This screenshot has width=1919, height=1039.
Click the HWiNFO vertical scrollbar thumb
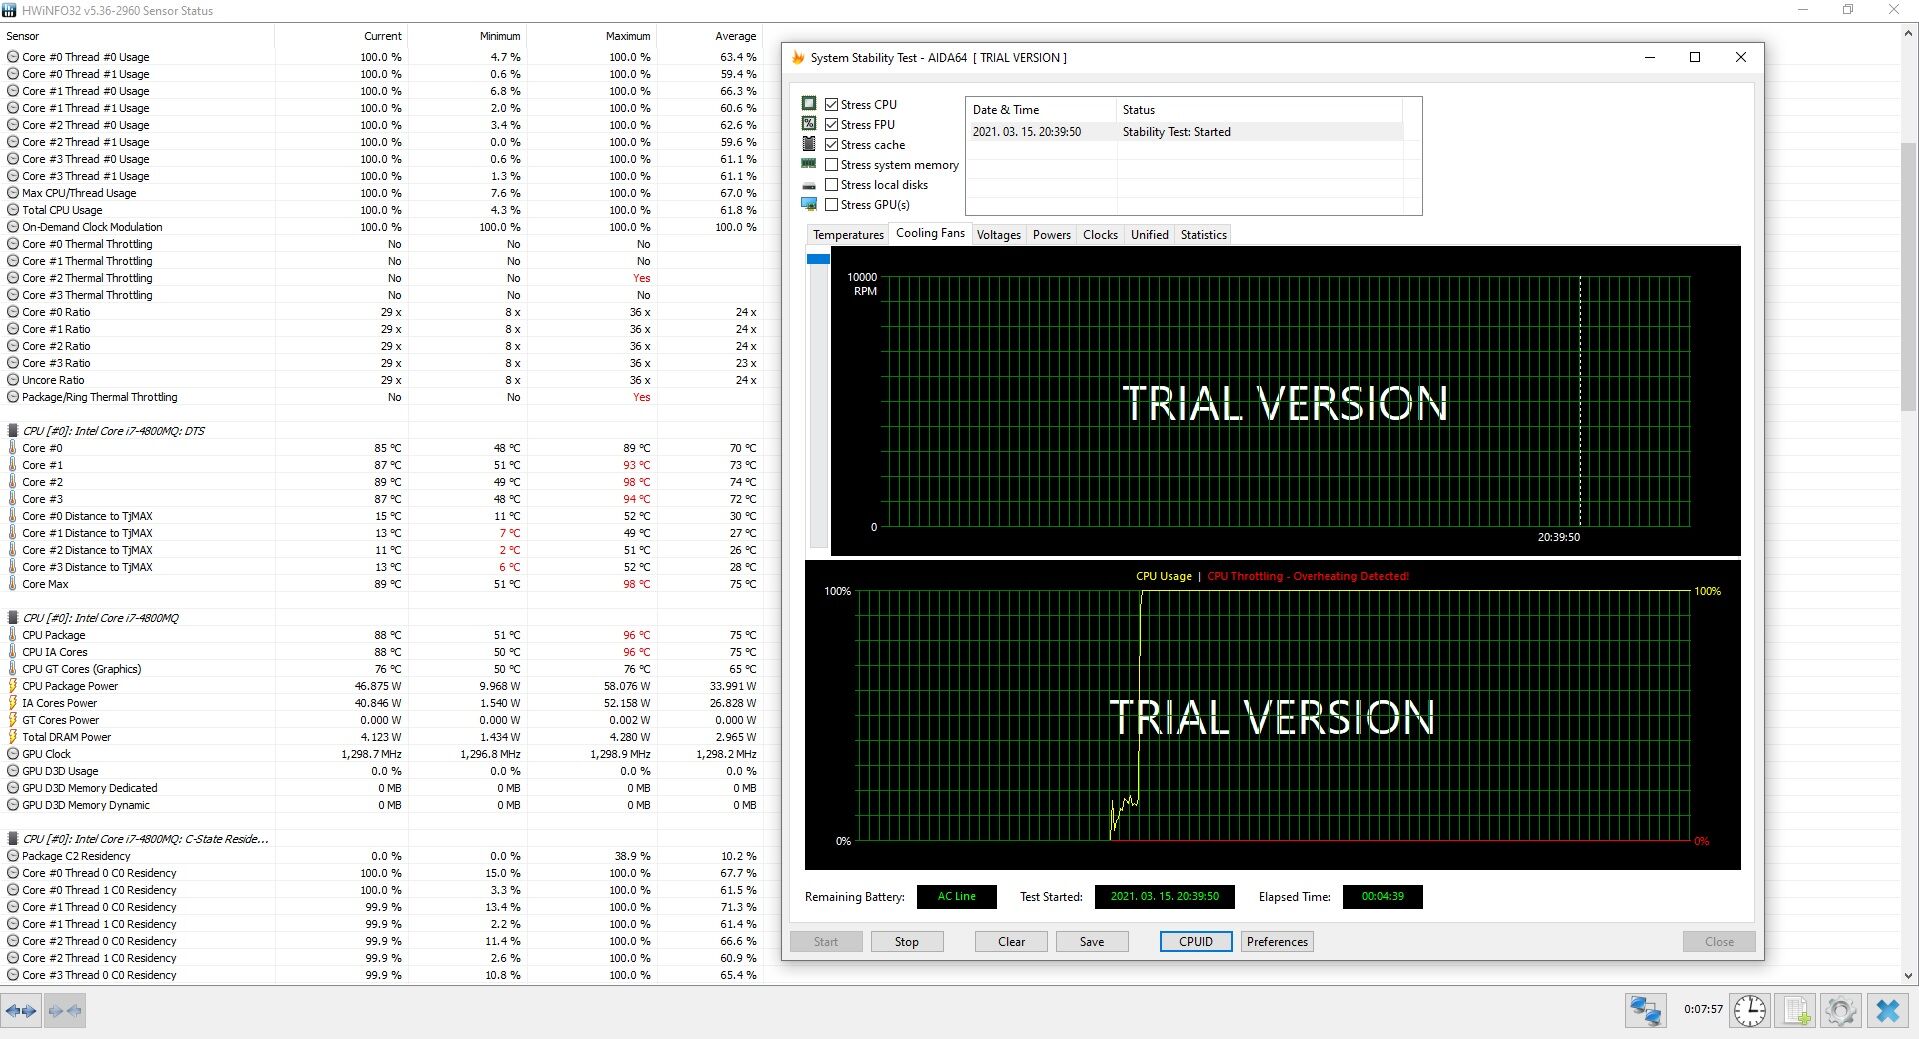[x=1908, y=276]
